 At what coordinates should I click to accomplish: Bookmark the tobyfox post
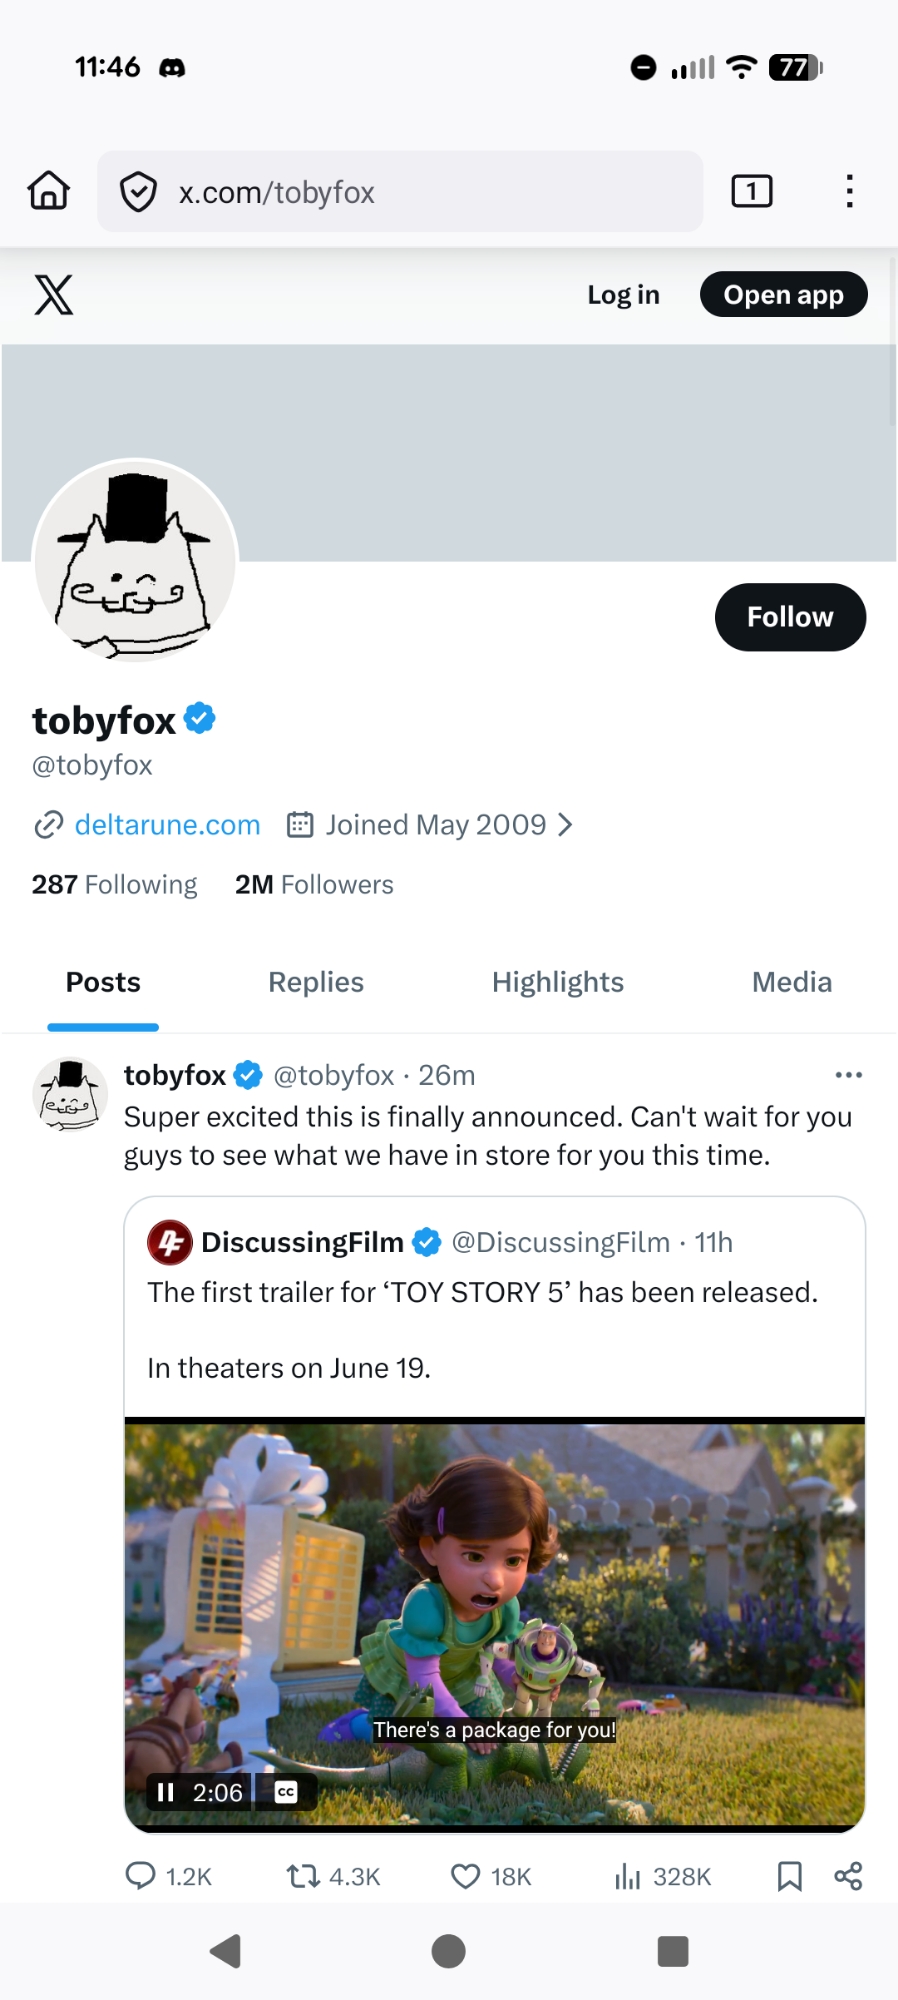pos(789,1875)
